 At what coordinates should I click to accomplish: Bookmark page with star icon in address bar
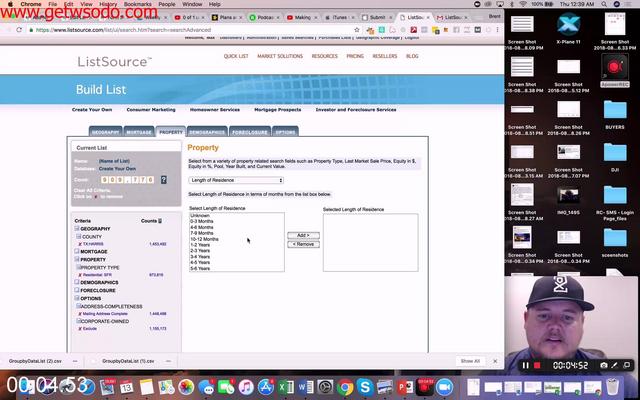(357, 30)
